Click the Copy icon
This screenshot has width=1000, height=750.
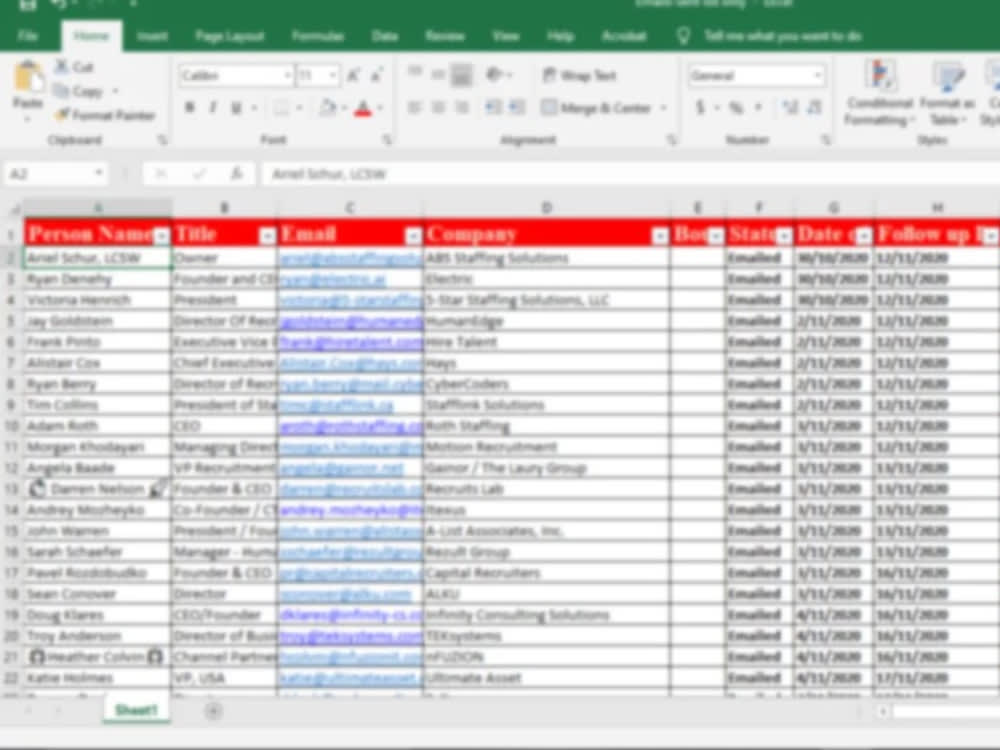pyautogui.click(x=61, y=91)
